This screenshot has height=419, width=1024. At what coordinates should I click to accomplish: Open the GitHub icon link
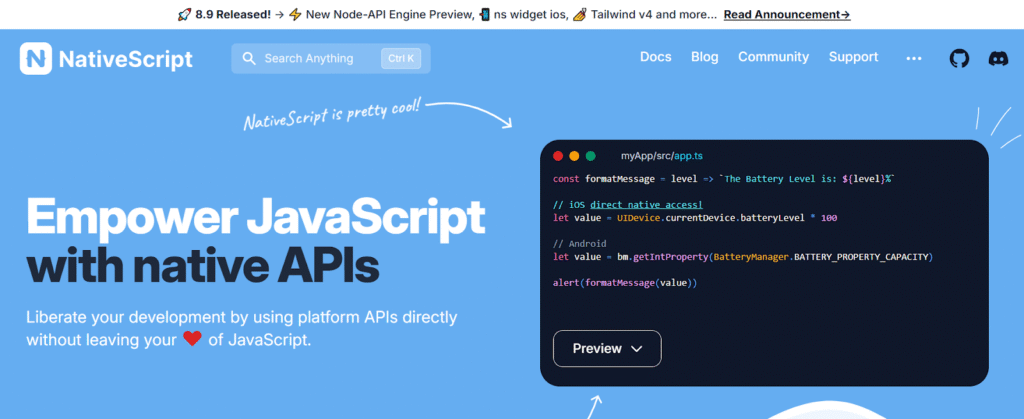pos(959,59)
